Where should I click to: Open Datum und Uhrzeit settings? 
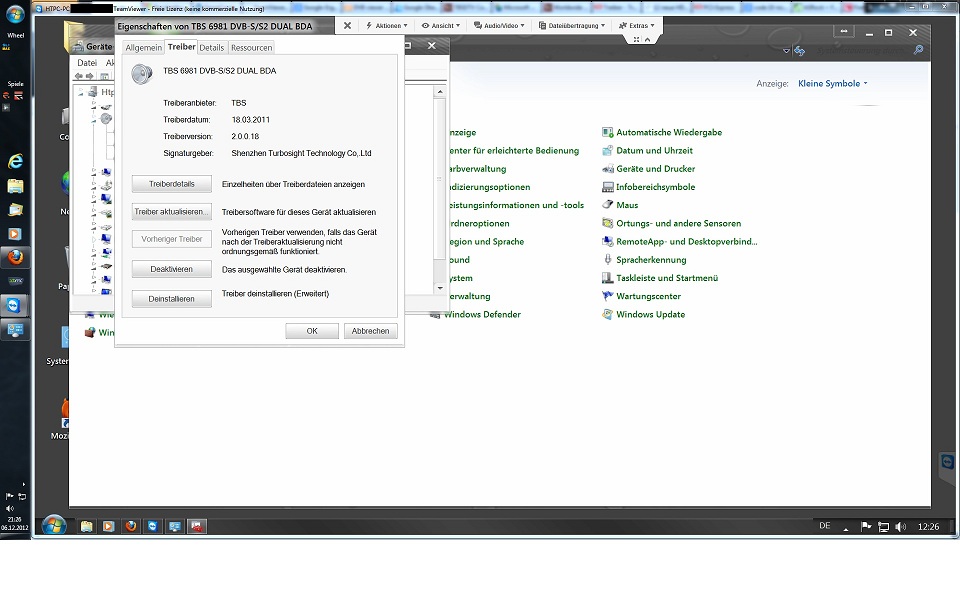tap(654, 151)
